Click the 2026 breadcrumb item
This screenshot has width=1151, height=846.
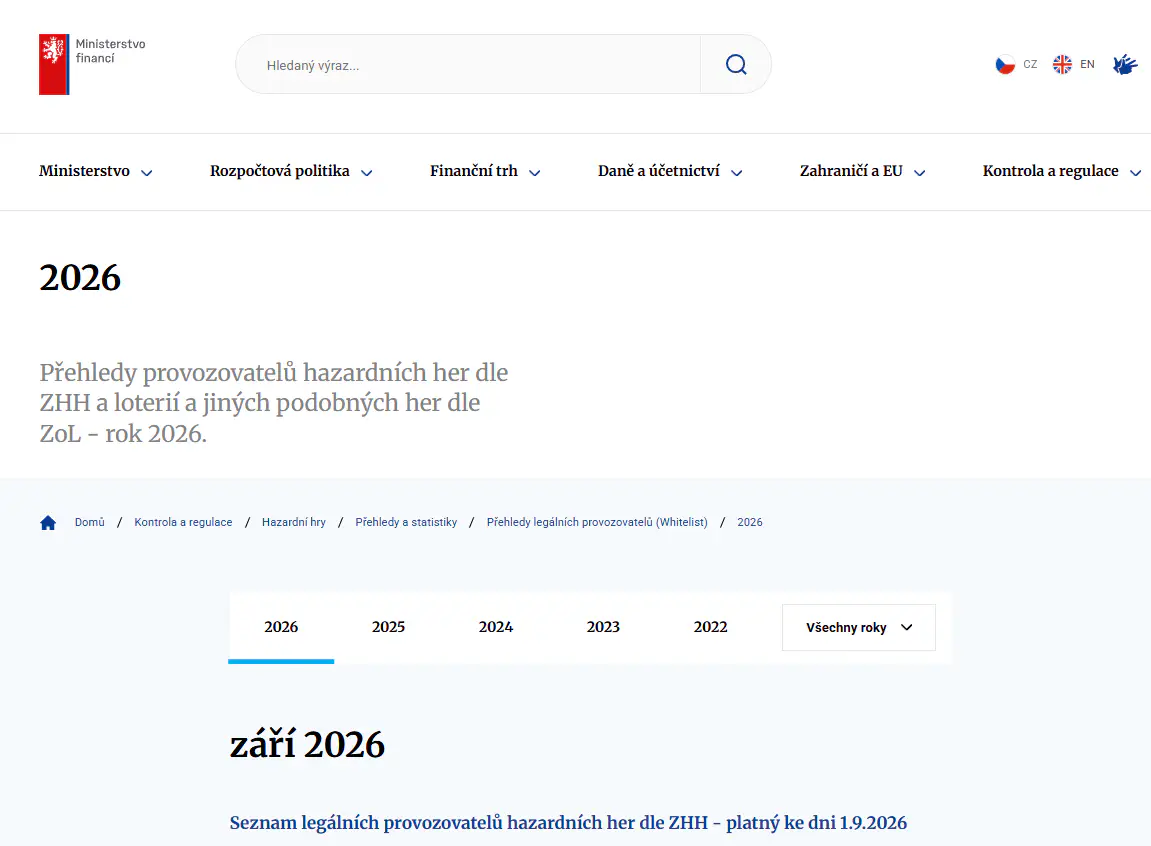[749, 522]
